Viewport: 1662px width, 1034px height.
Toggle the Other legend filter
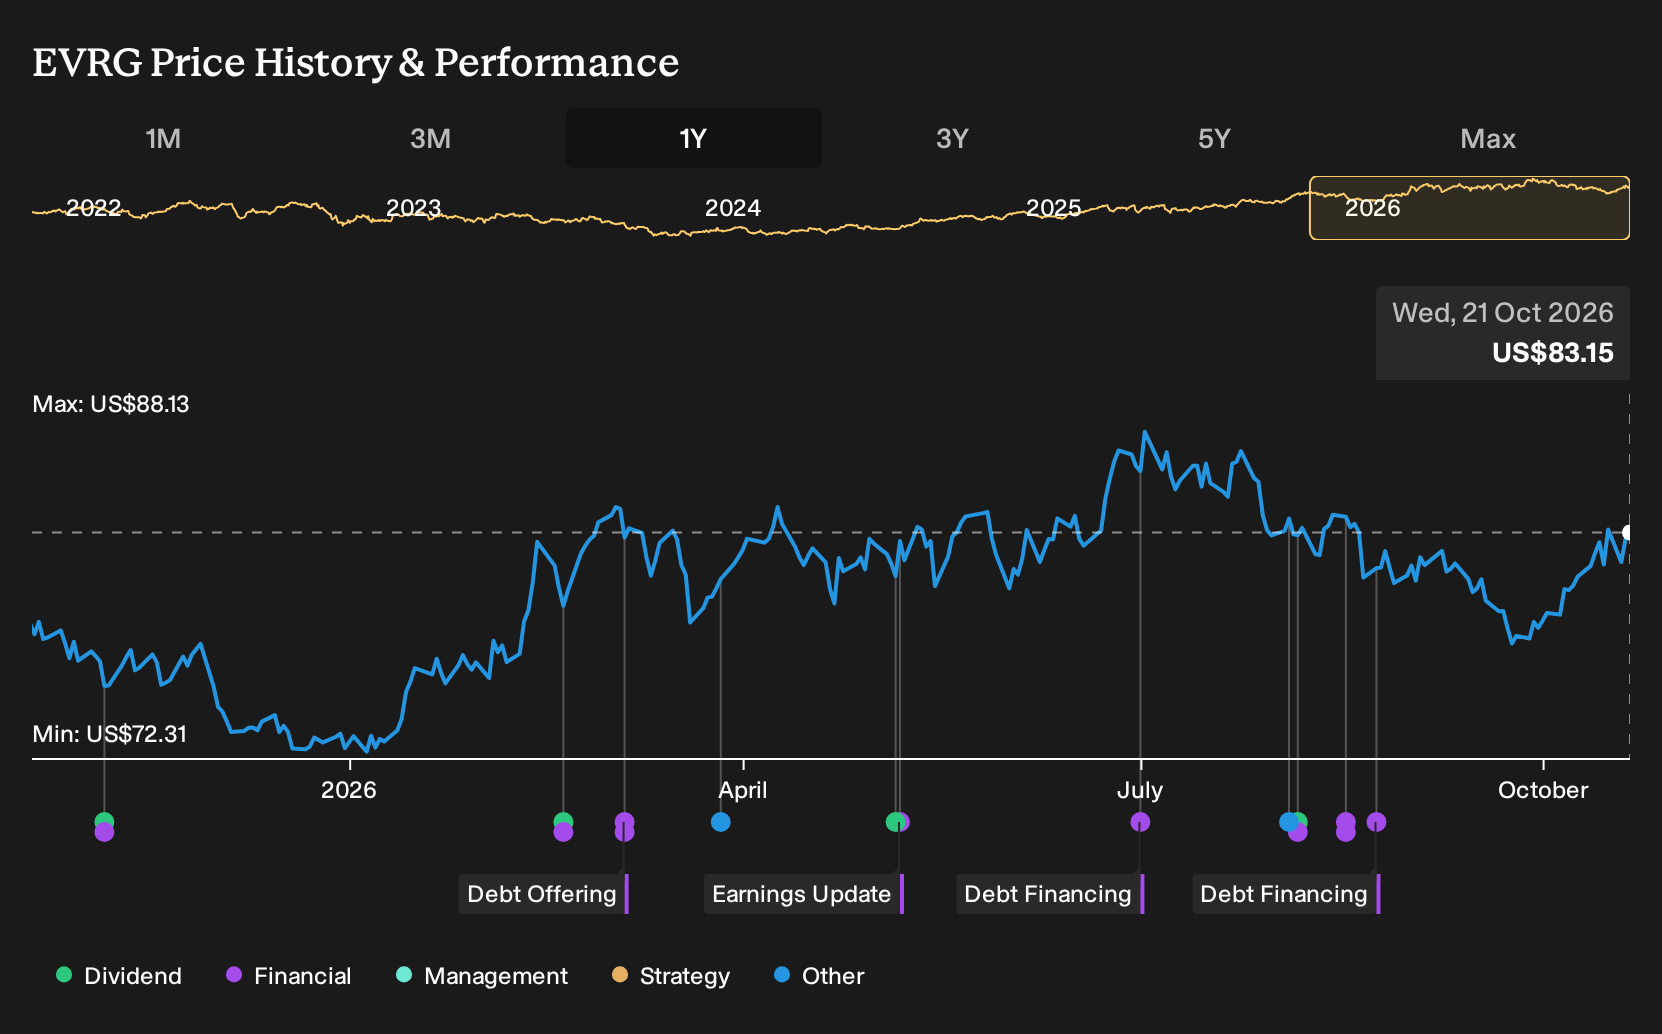[819, 976]
